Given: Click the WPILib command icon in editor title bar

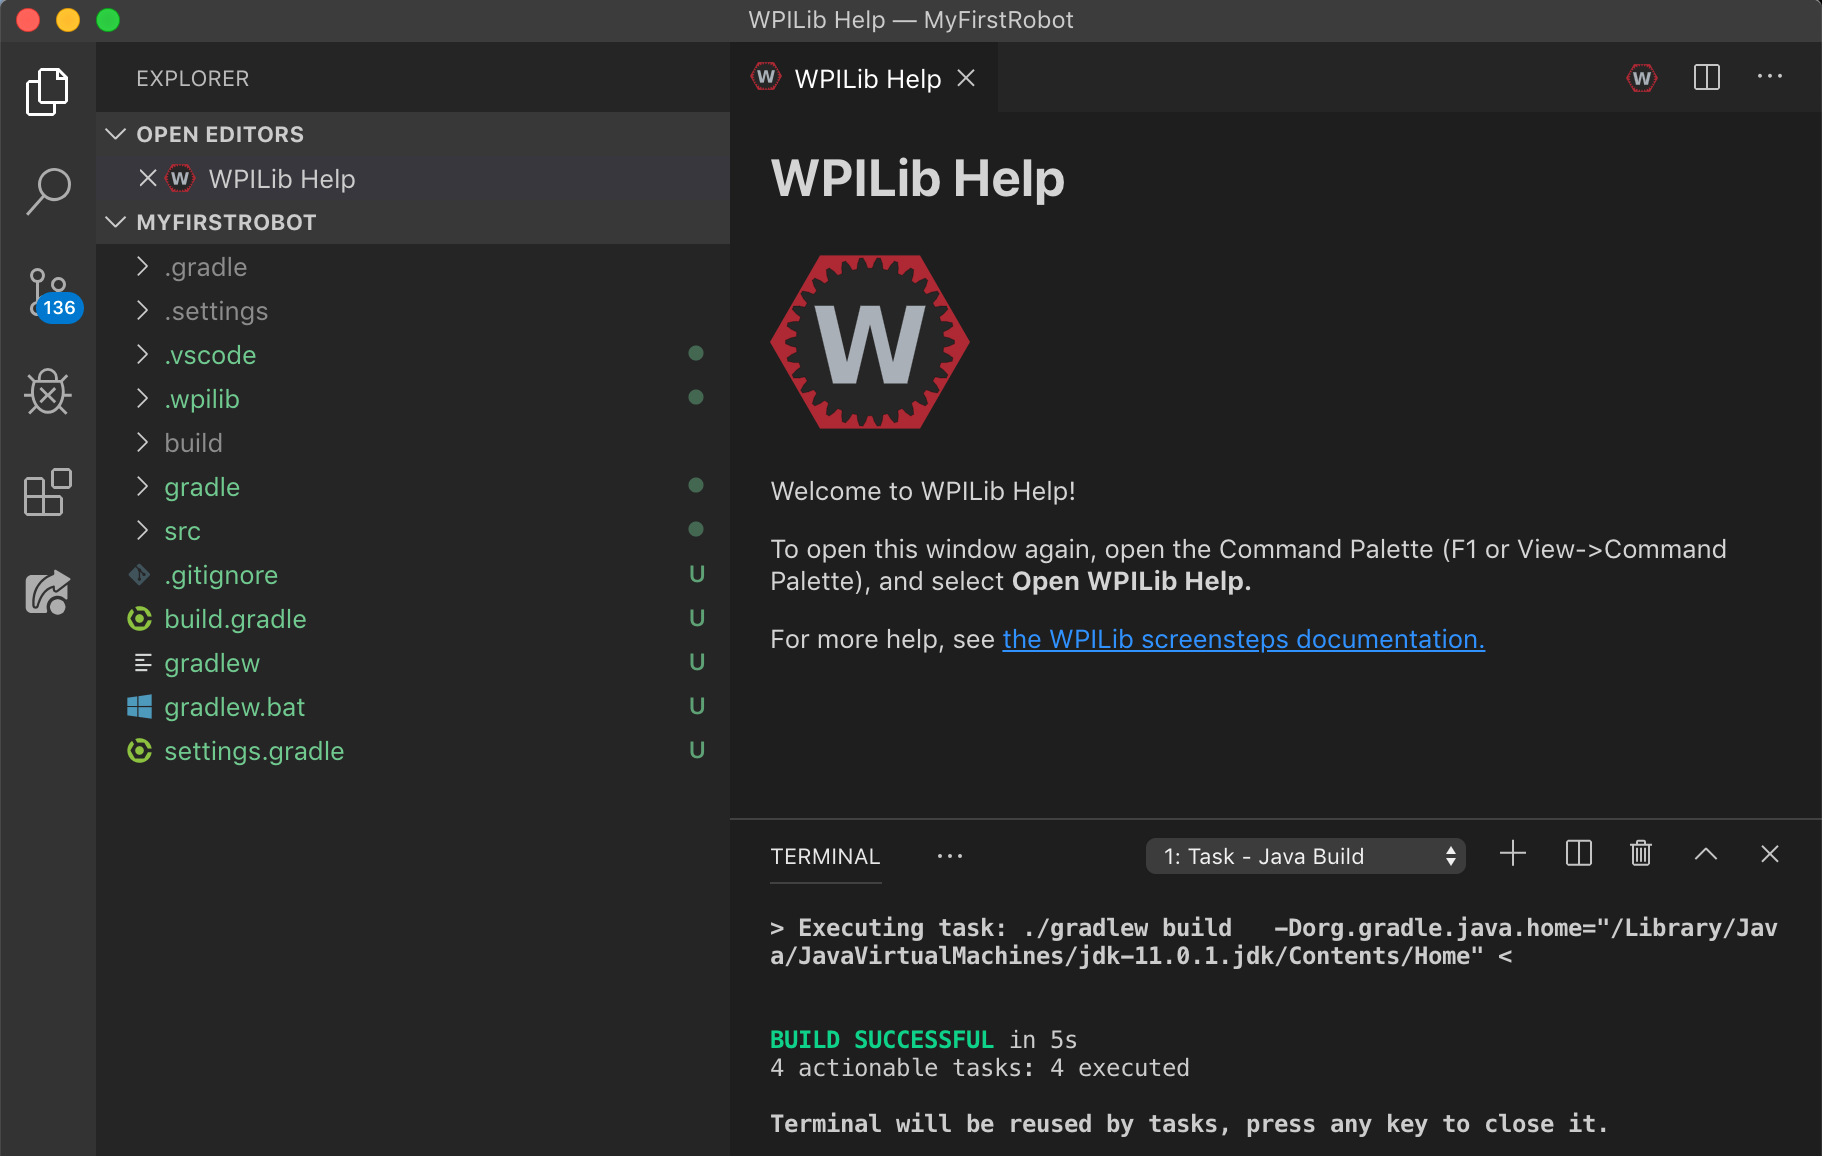Looking at the screenshot, I should click(x=1642, y=78).
